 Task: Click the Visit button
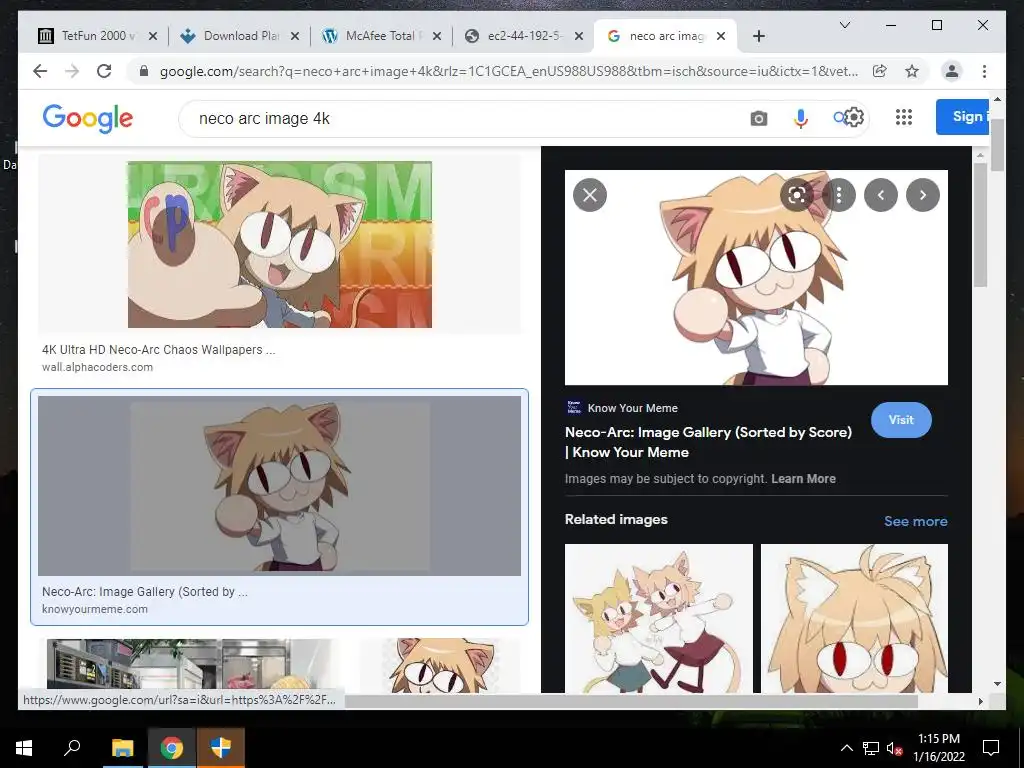click(901, 420)
